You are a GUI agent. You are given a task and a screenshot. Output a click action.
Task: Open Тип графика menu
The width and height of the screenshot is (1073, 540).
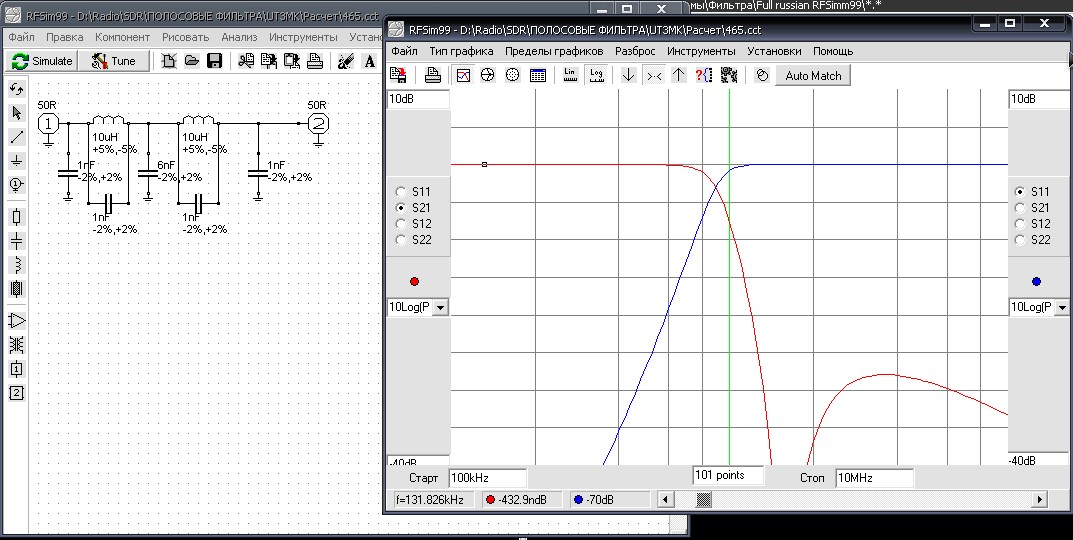(461, 51)
